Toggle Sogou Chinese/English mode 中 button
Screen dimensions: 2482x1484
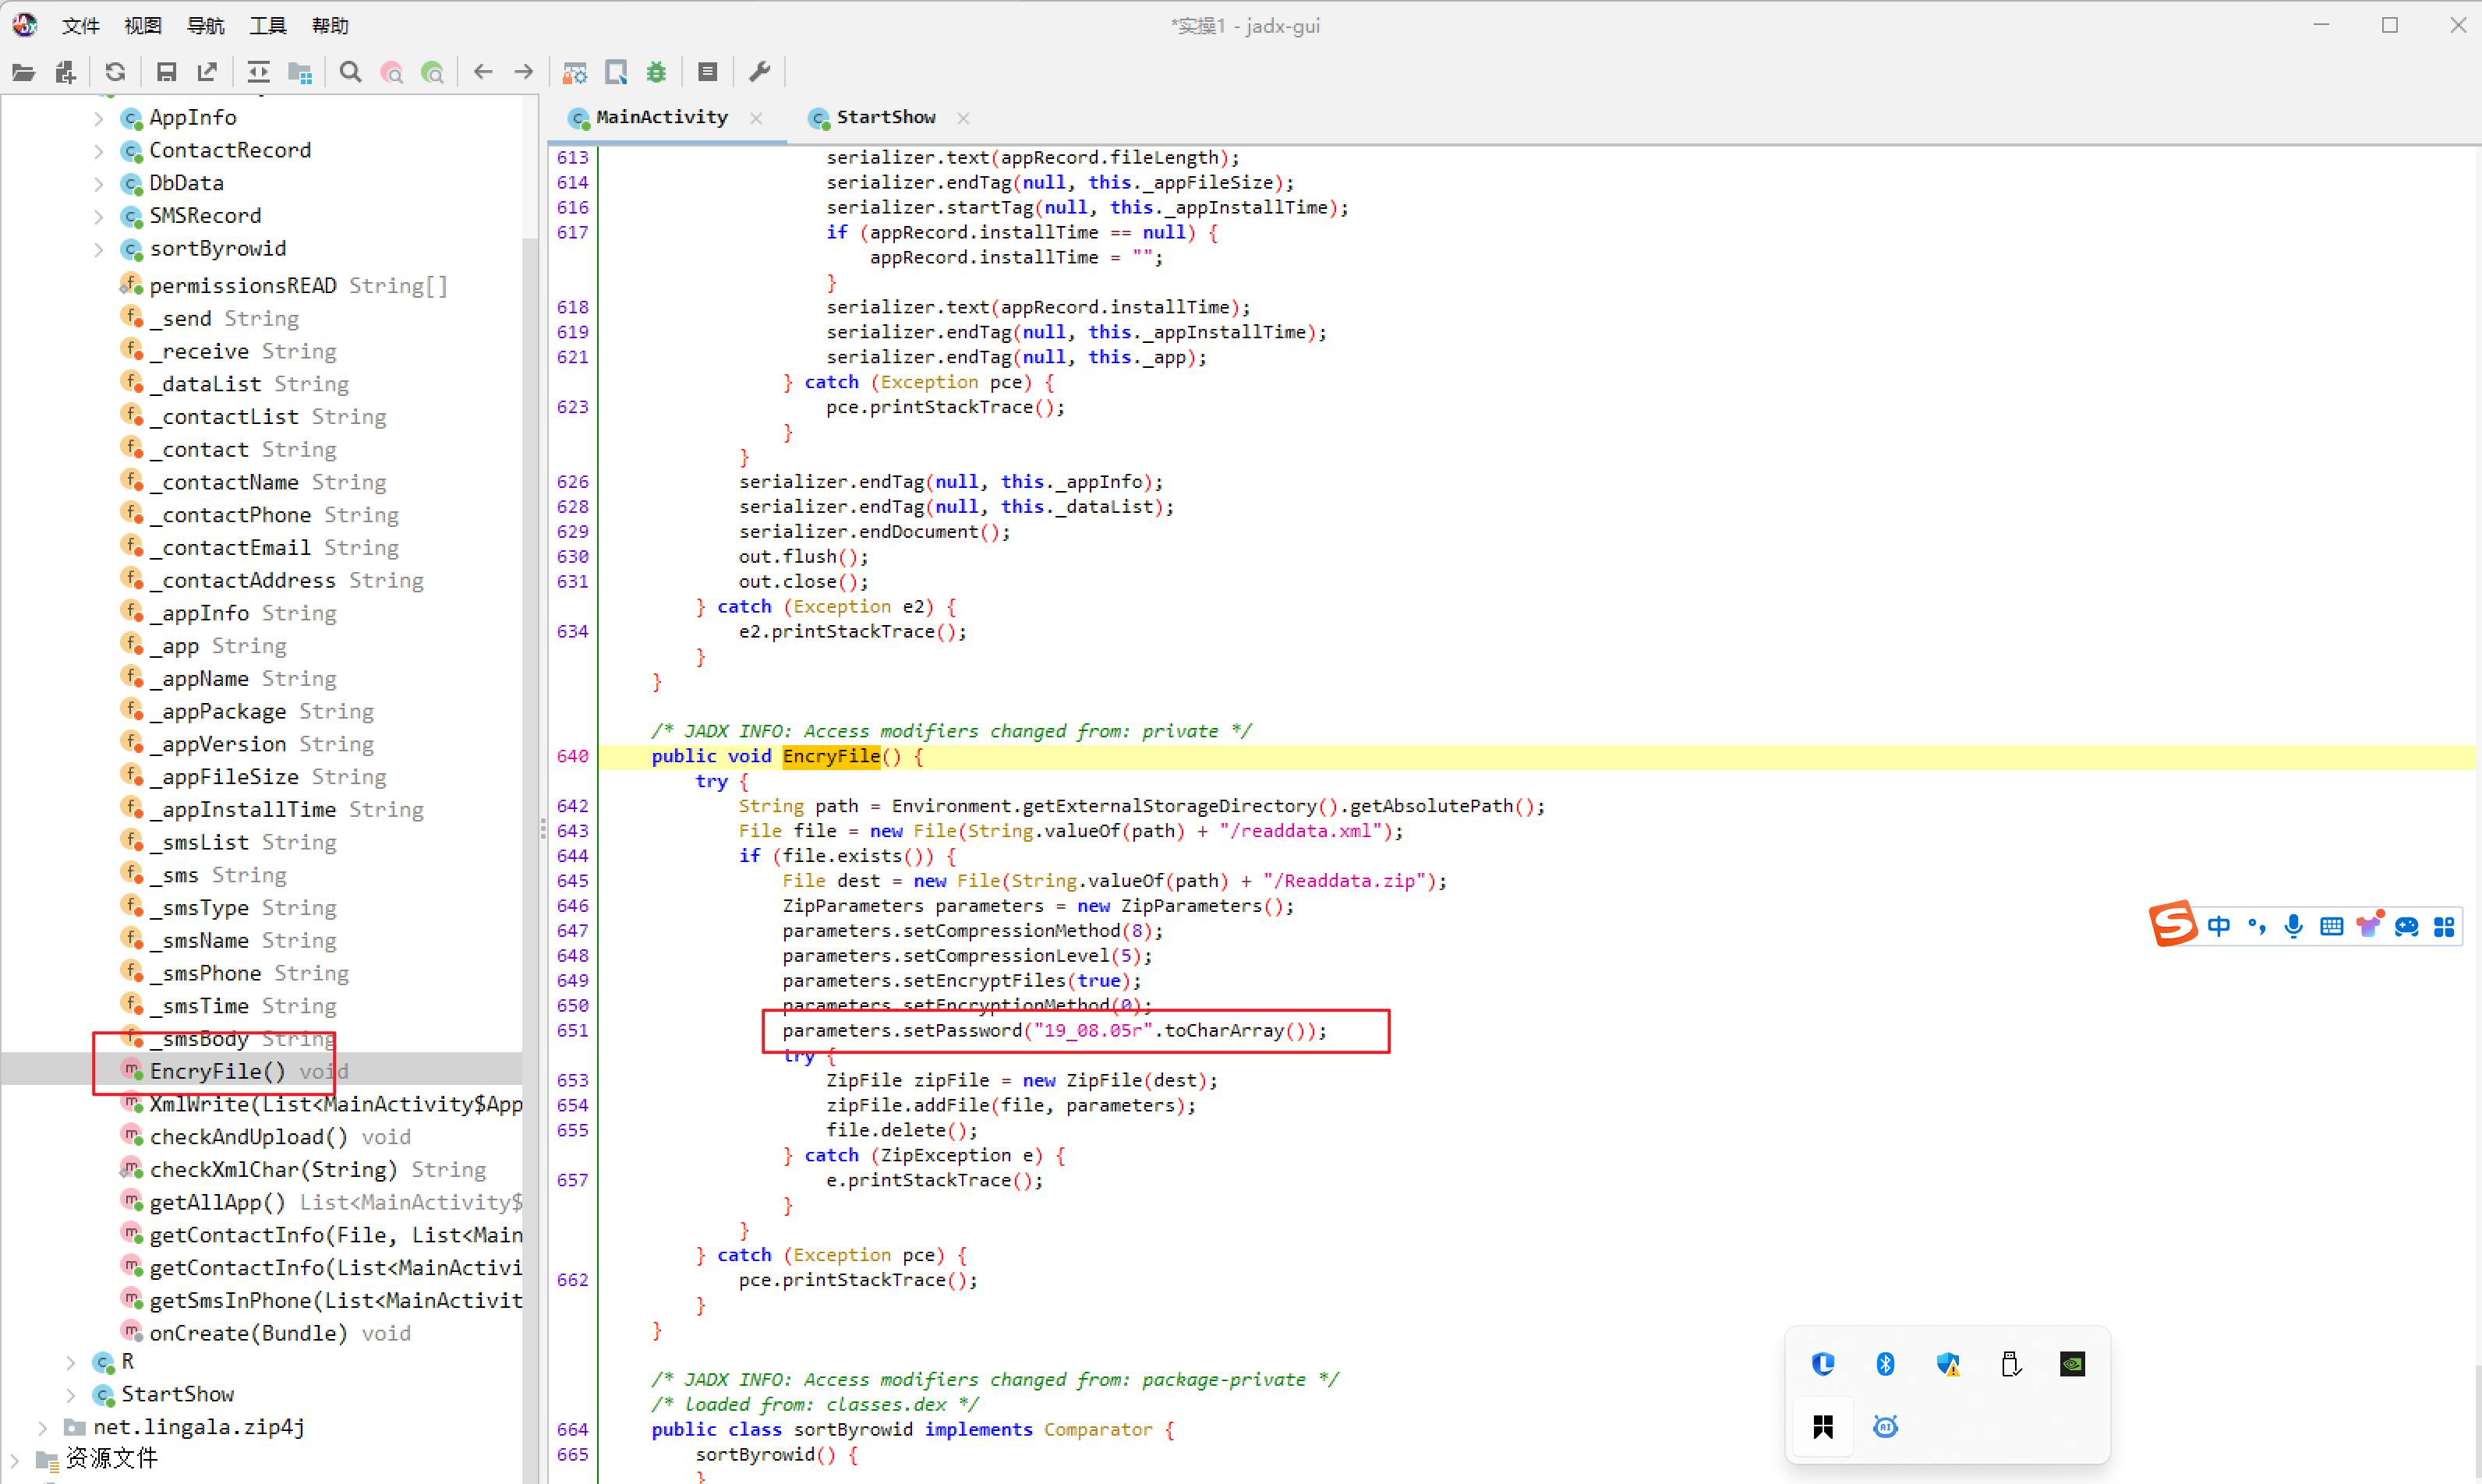pos(2219,926)
